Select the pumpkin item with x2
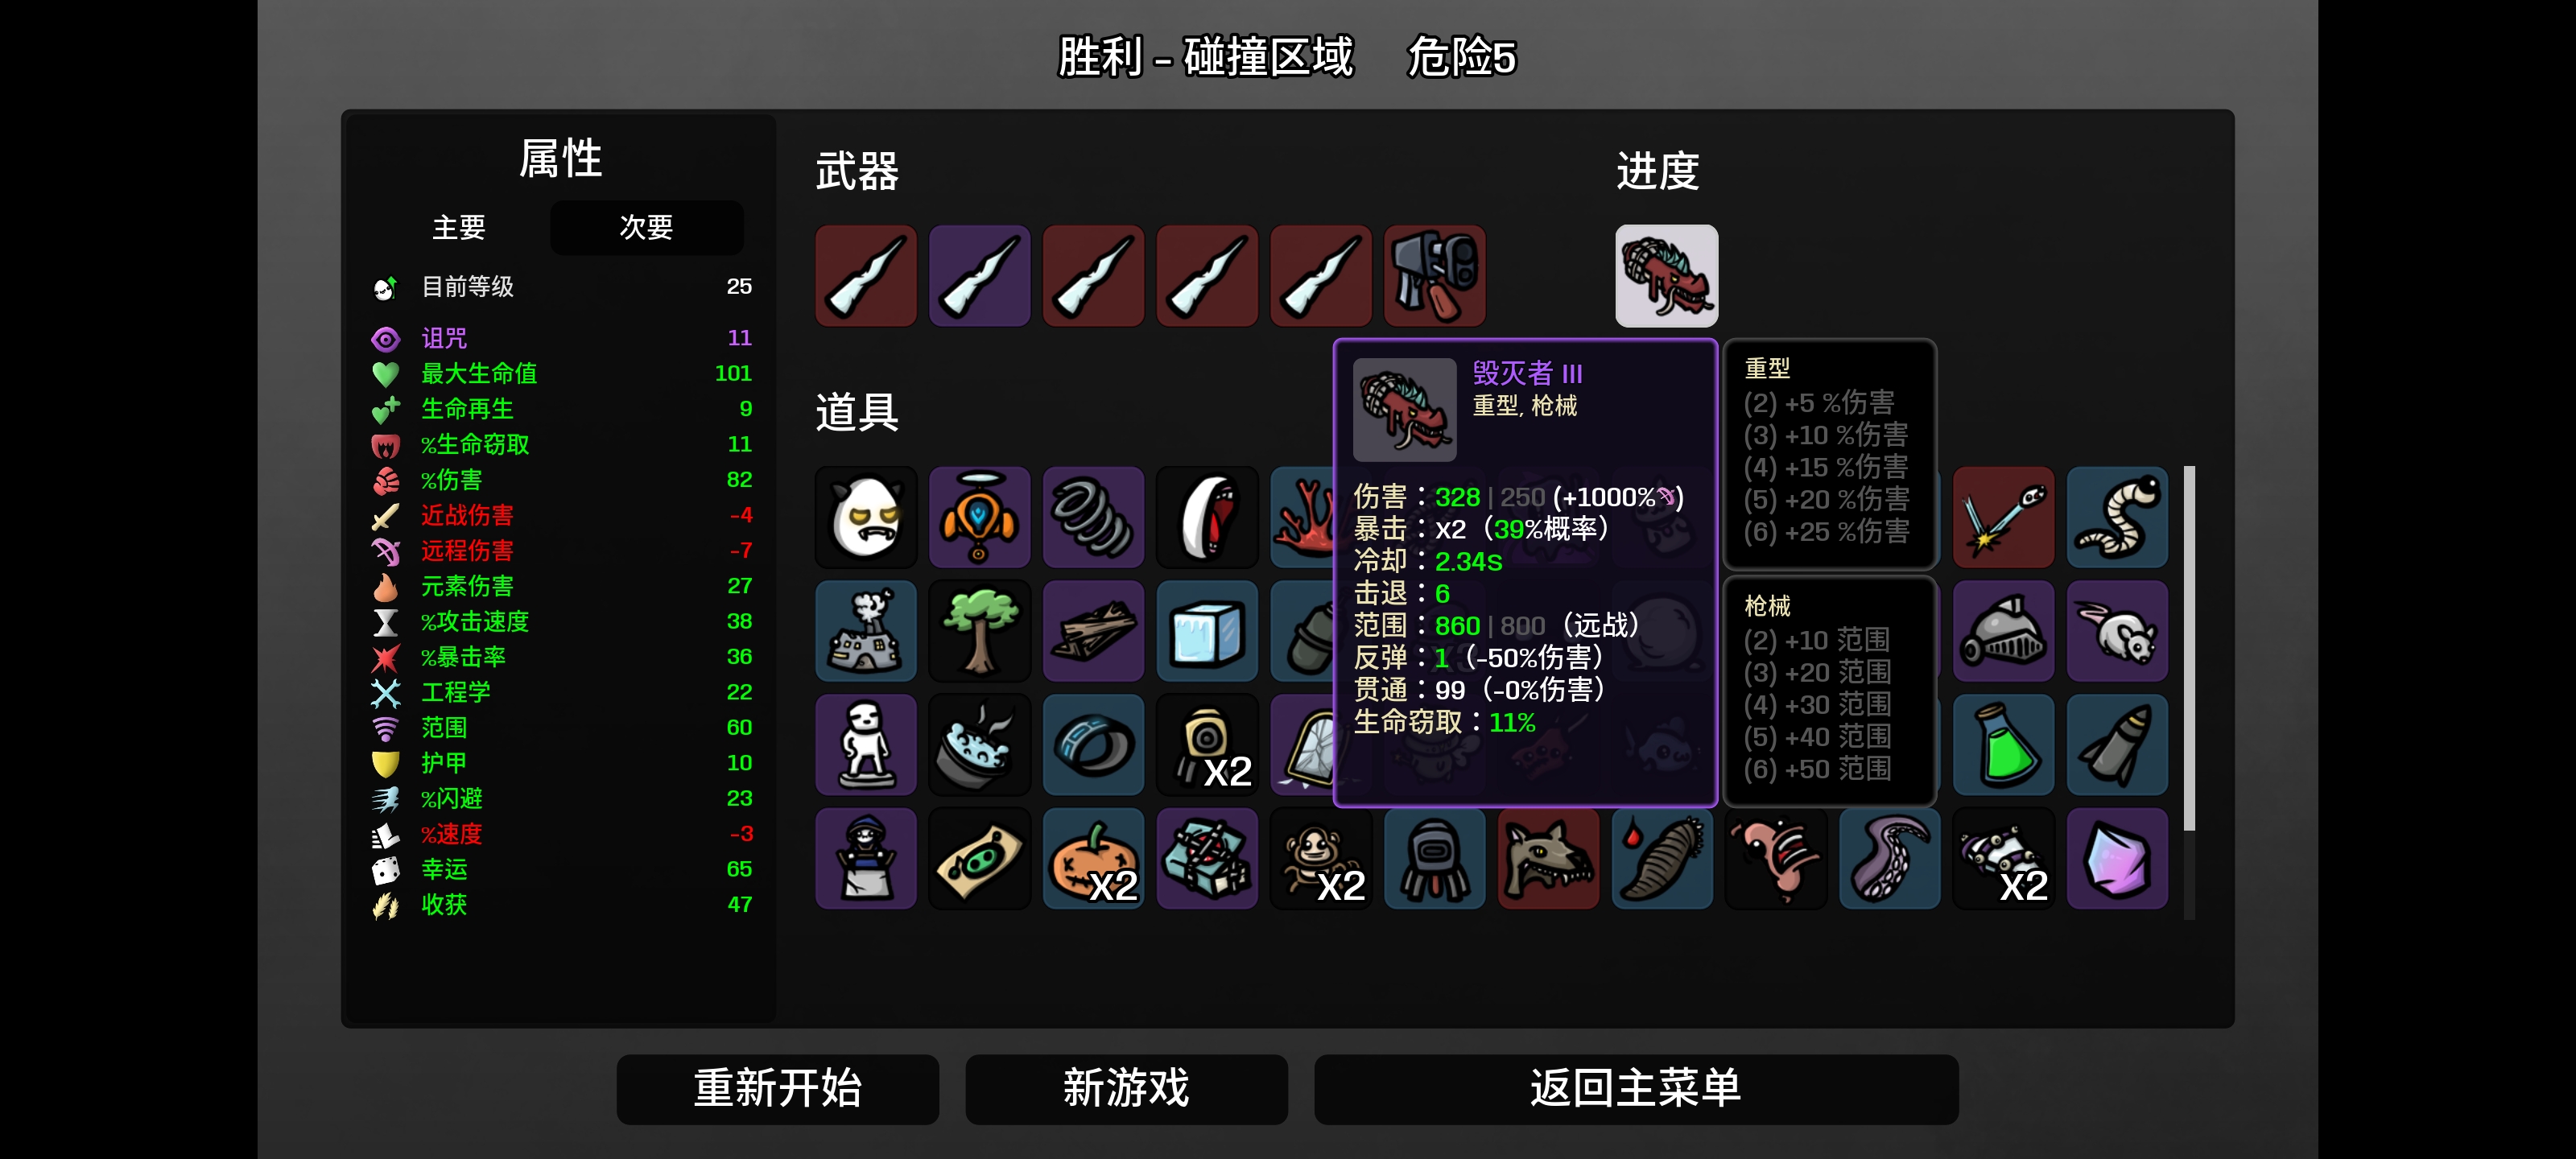This screenshot has width=2576, height=1159. 1093,859
